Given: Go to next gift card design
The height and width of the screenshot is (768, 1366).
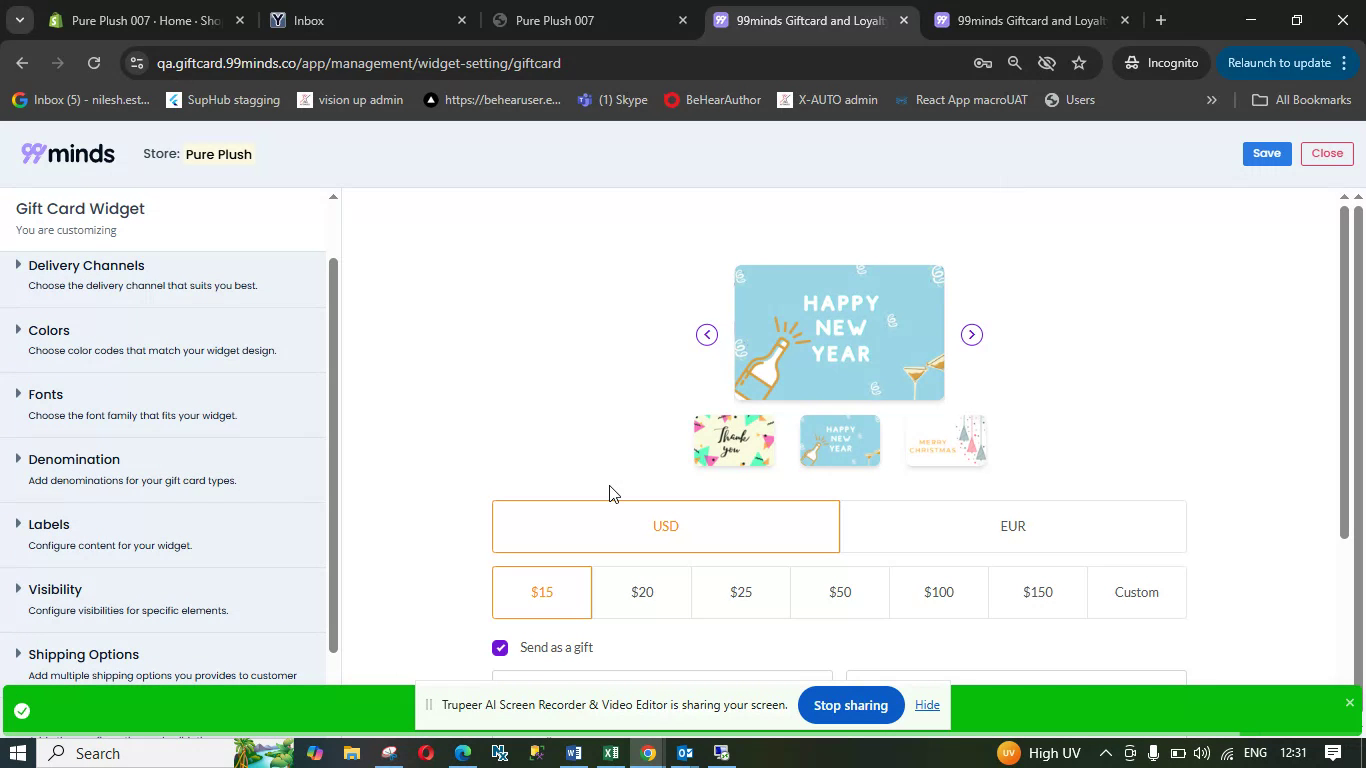Looking at the screenshot, I should pos(972,335).
